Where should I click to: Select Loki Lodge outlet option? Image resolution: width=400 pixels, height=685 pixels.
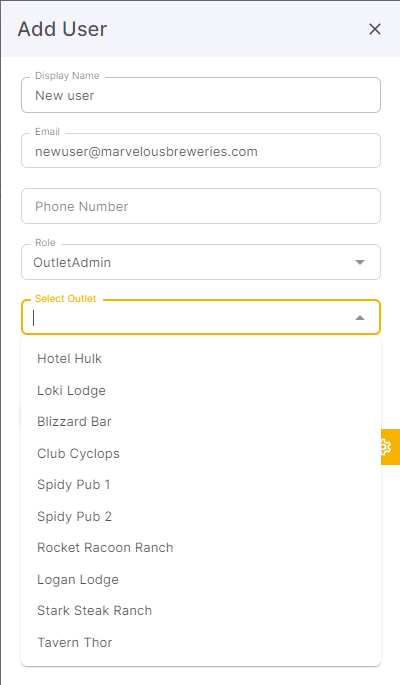click(x=201, y=390)
